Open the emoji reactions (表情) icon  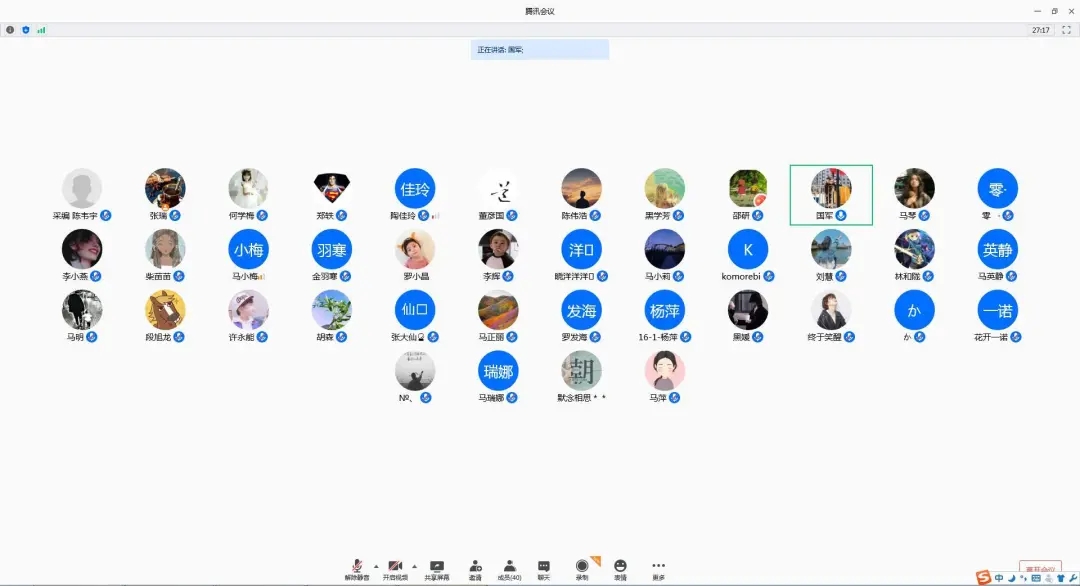click(620, 567)
